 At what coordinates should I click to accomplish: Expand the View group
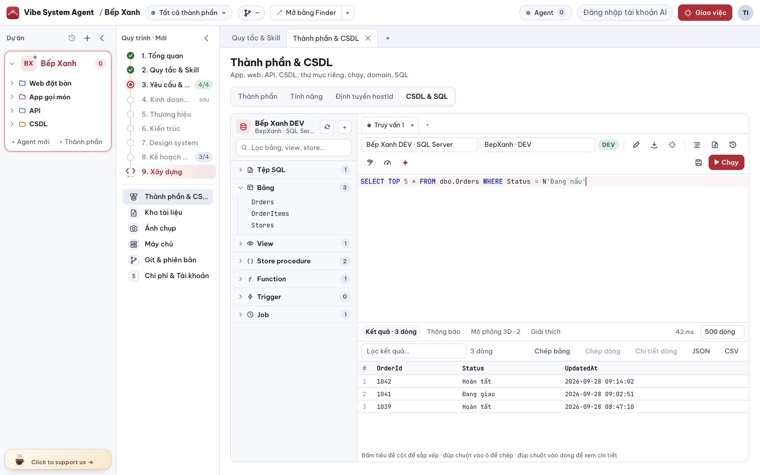(240, 243)
